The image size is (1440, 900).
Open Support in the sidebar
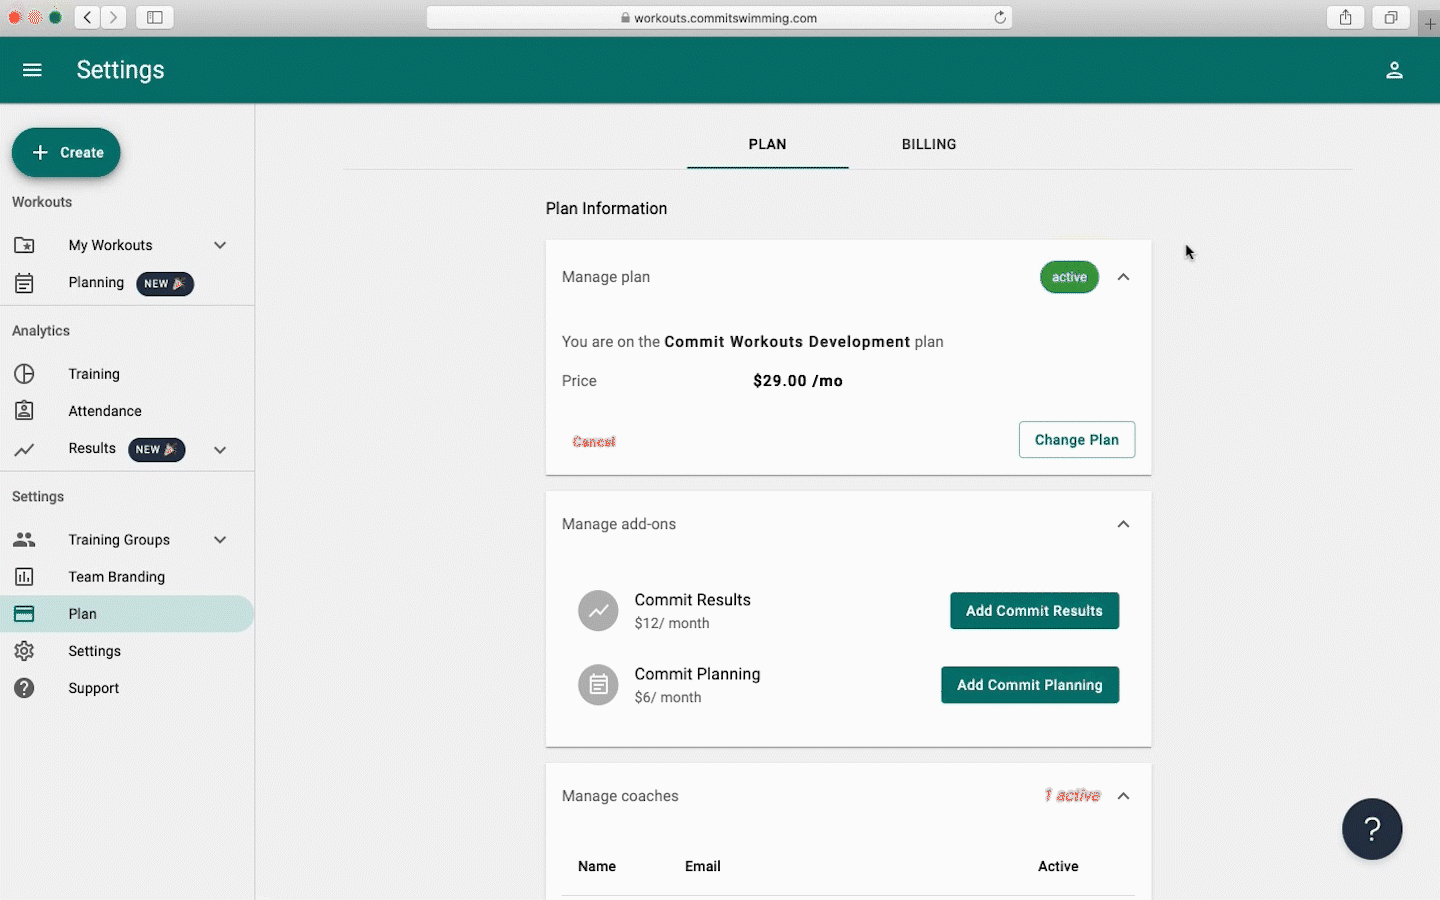(x=94, y=688)
